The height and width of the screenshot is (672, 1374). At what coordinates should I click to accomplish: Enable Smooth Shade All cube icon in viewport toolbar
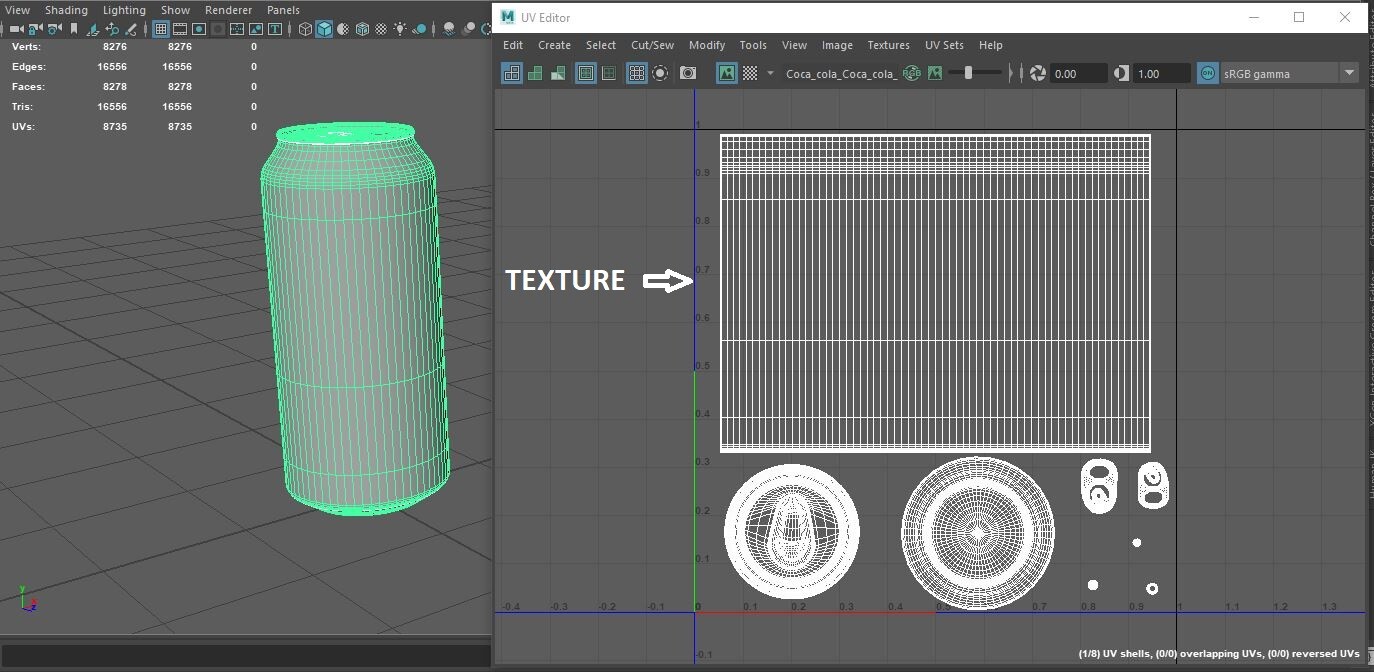[x=324, y=29]
